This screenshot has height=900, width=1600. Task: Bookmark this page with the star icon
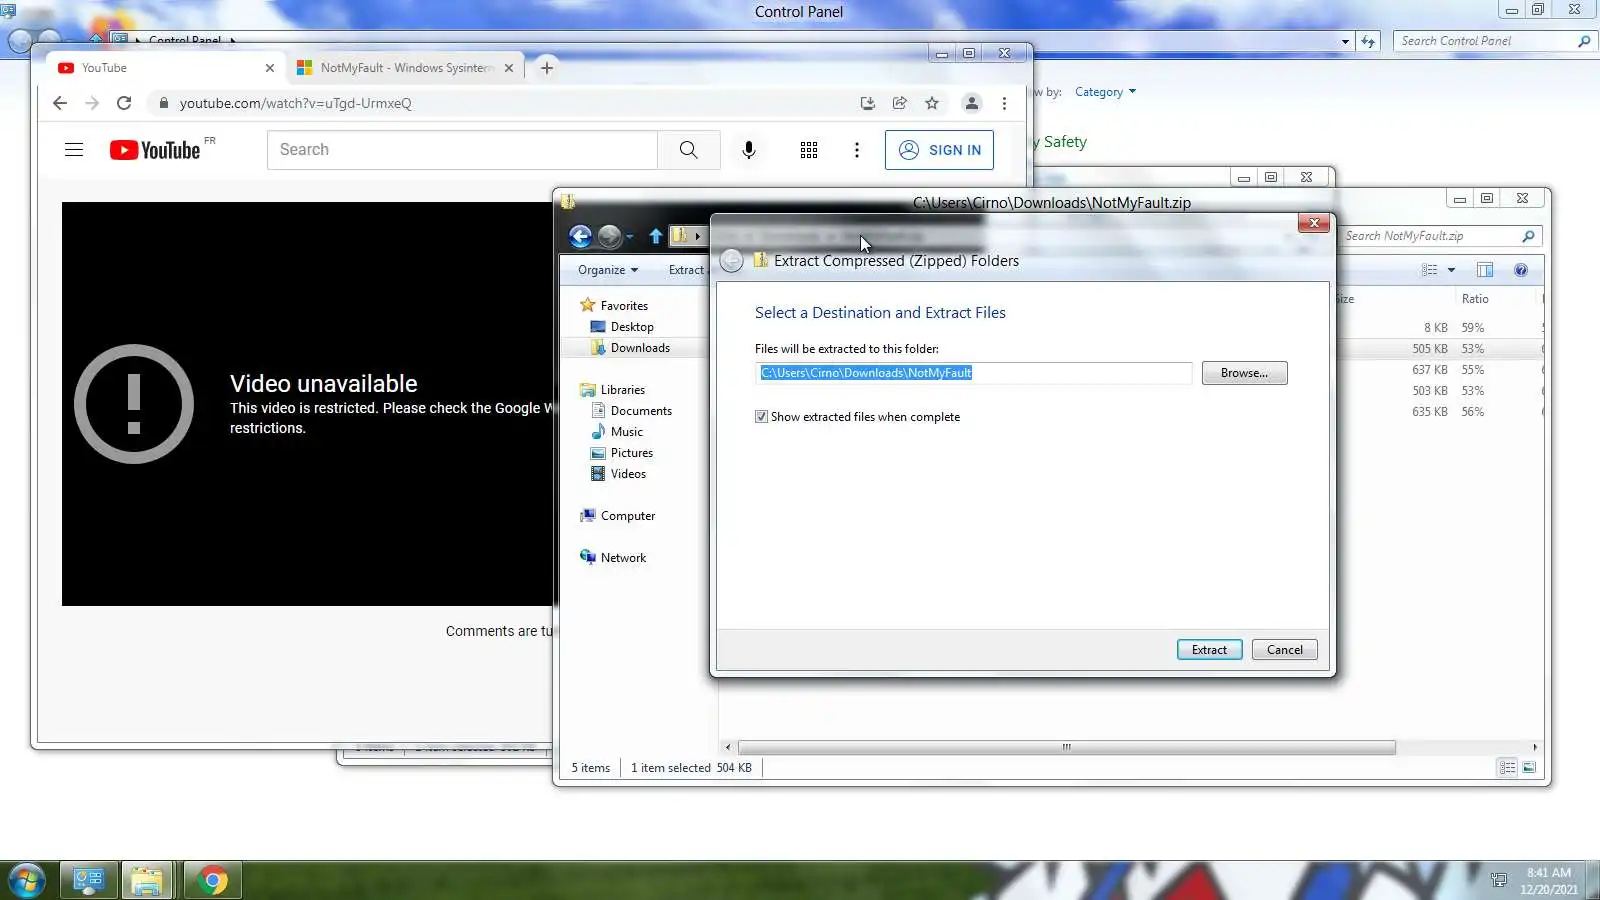[x=932, y=103]
